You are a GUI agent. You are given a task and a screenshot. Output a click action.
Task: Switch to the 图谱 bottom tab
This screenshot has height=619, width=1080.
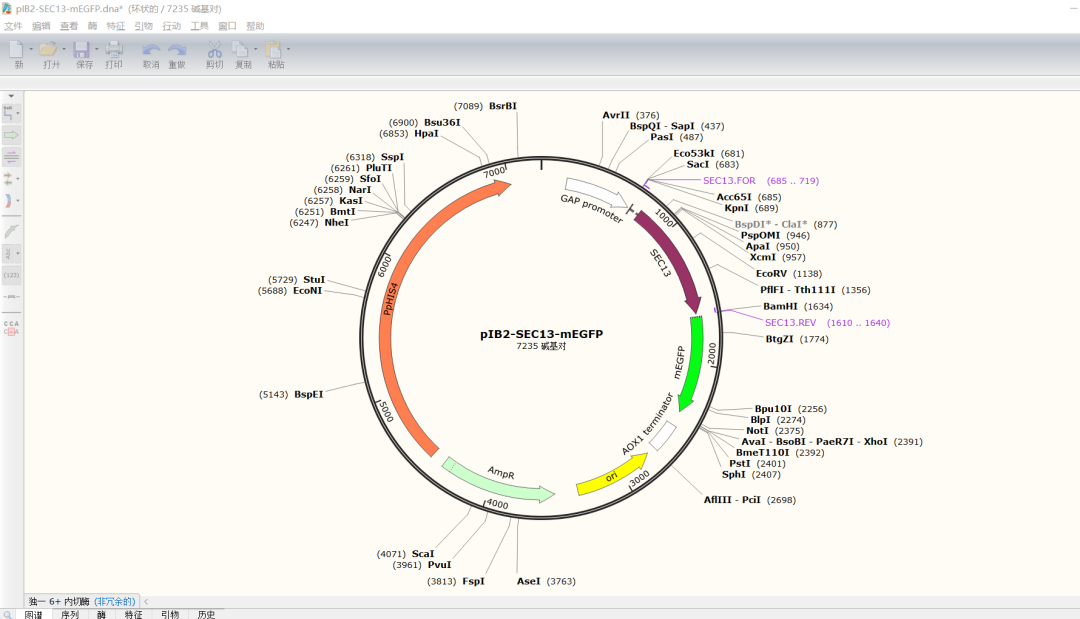(x=33, y=614)
